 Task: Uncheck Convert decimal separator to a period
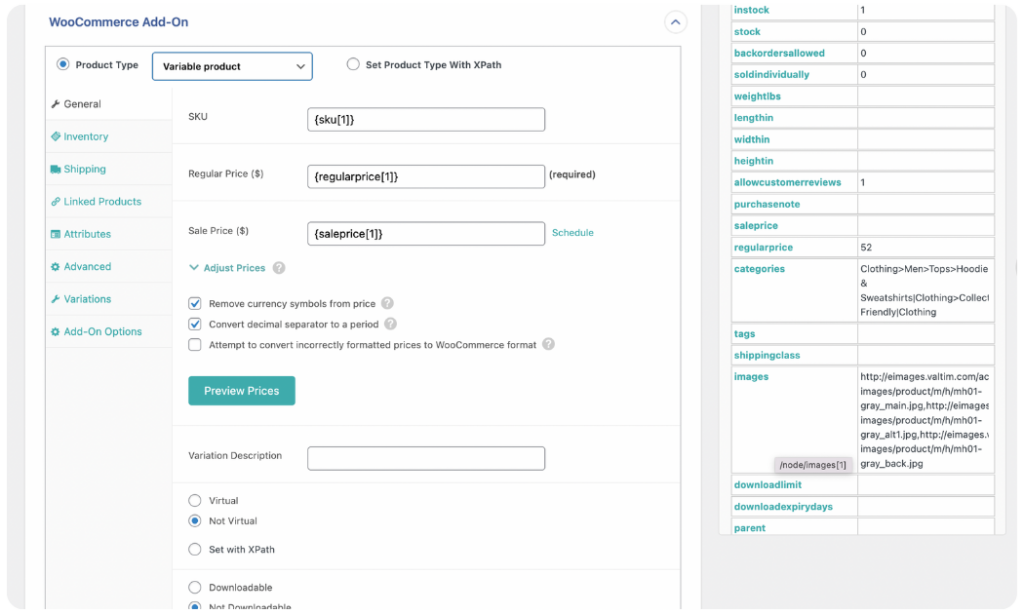195,324
